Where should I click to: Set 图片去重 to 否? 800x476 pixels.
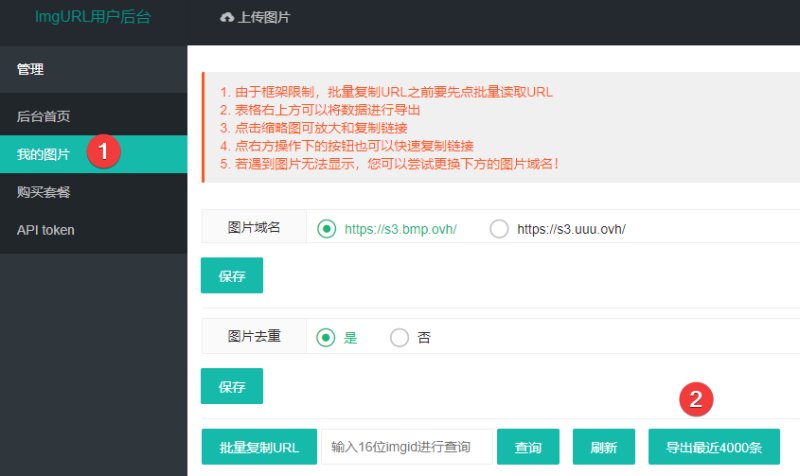click(399, 337)
